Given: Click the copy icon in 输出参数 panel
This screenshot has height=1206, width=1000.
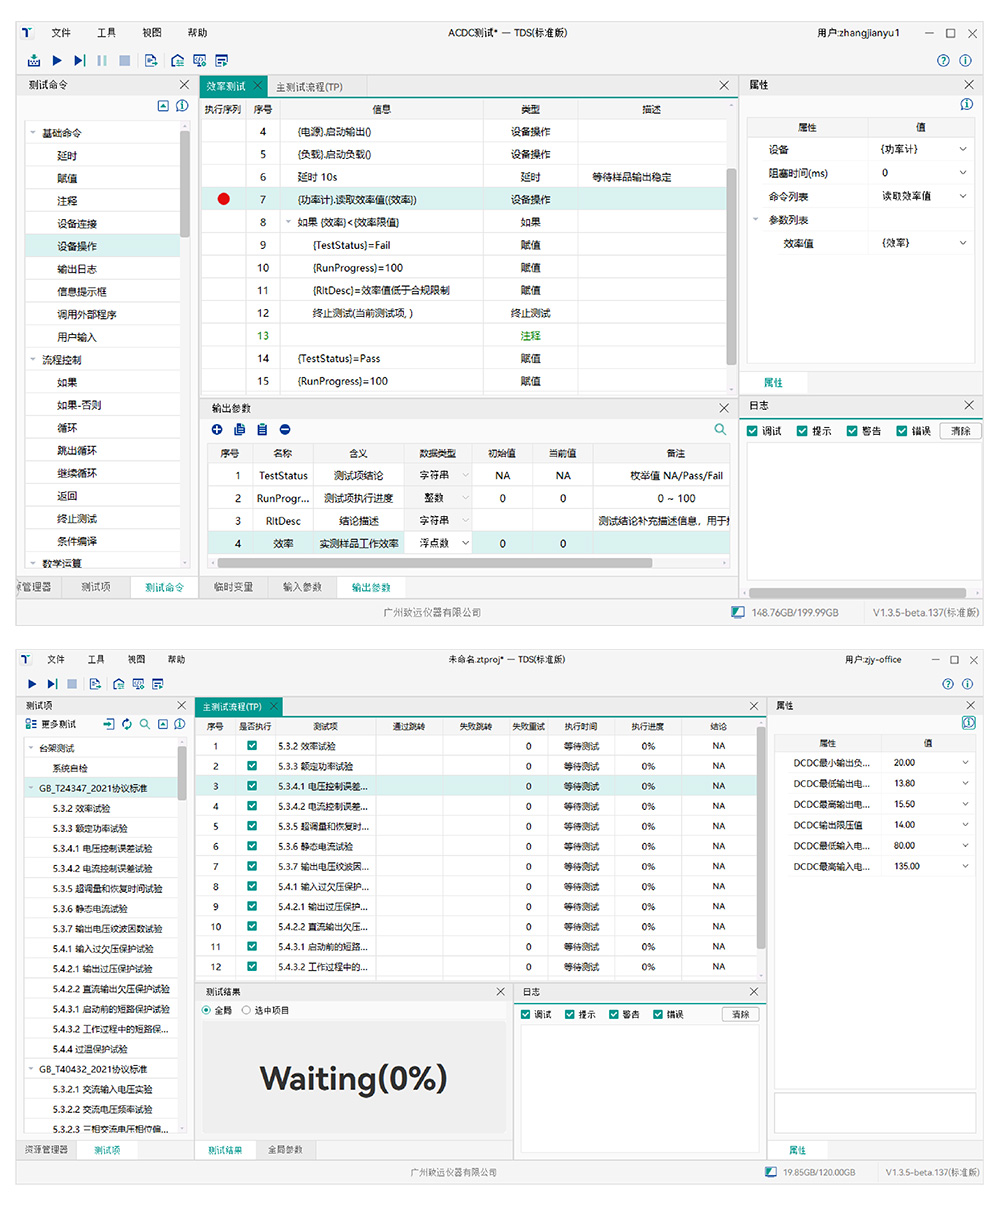Looking at the screenshot, I should pyautogui.click(x=239, y=429).
